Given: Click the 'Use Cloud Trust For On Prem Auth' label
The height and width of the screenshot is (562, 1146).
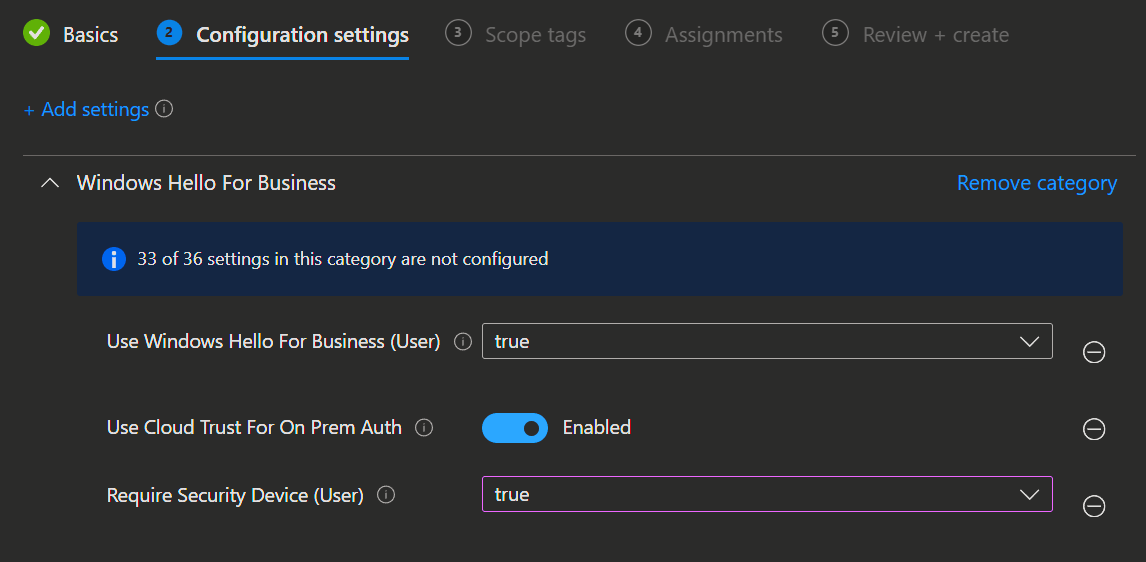Looking at the screenshot, I should 254,428.
